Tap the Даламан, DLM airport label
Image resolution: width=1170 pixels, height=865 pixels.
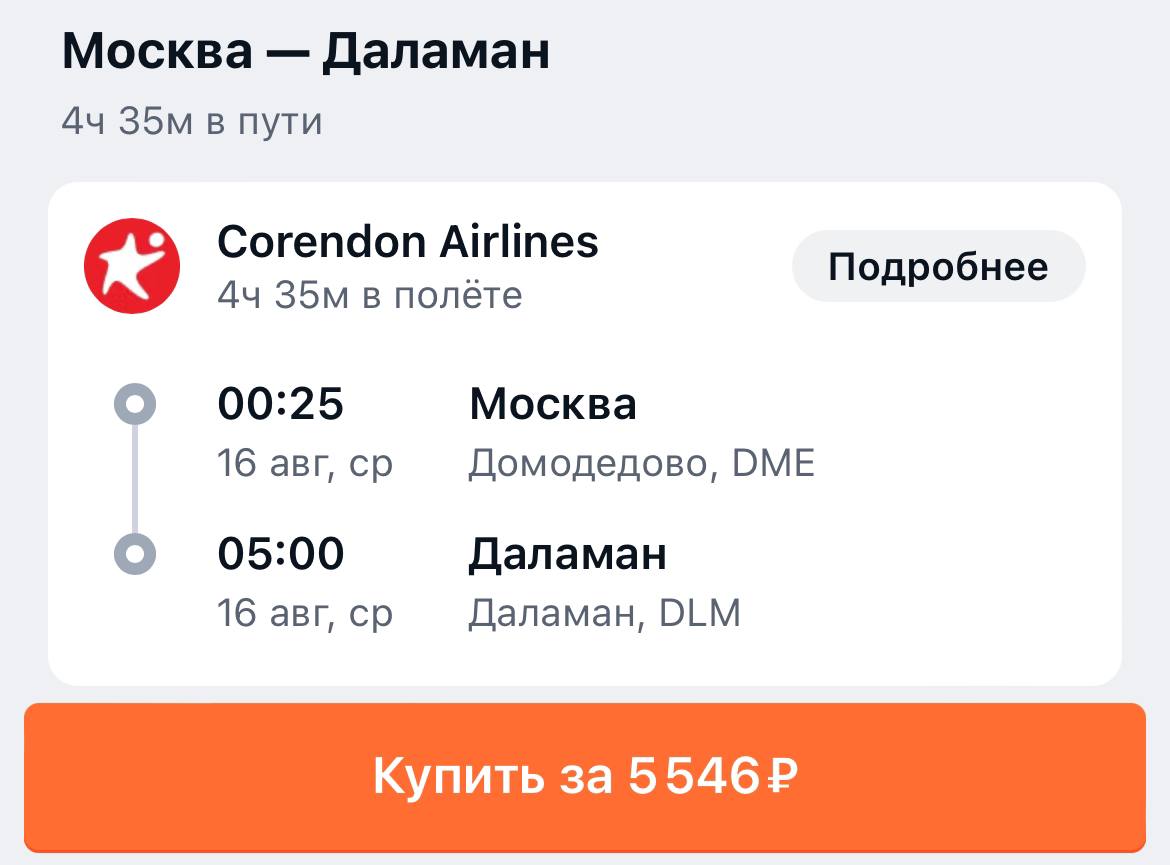click(x=605, y=613)
